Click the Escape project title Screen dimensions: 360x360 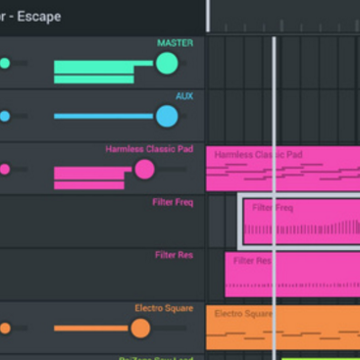click(39, 16)
